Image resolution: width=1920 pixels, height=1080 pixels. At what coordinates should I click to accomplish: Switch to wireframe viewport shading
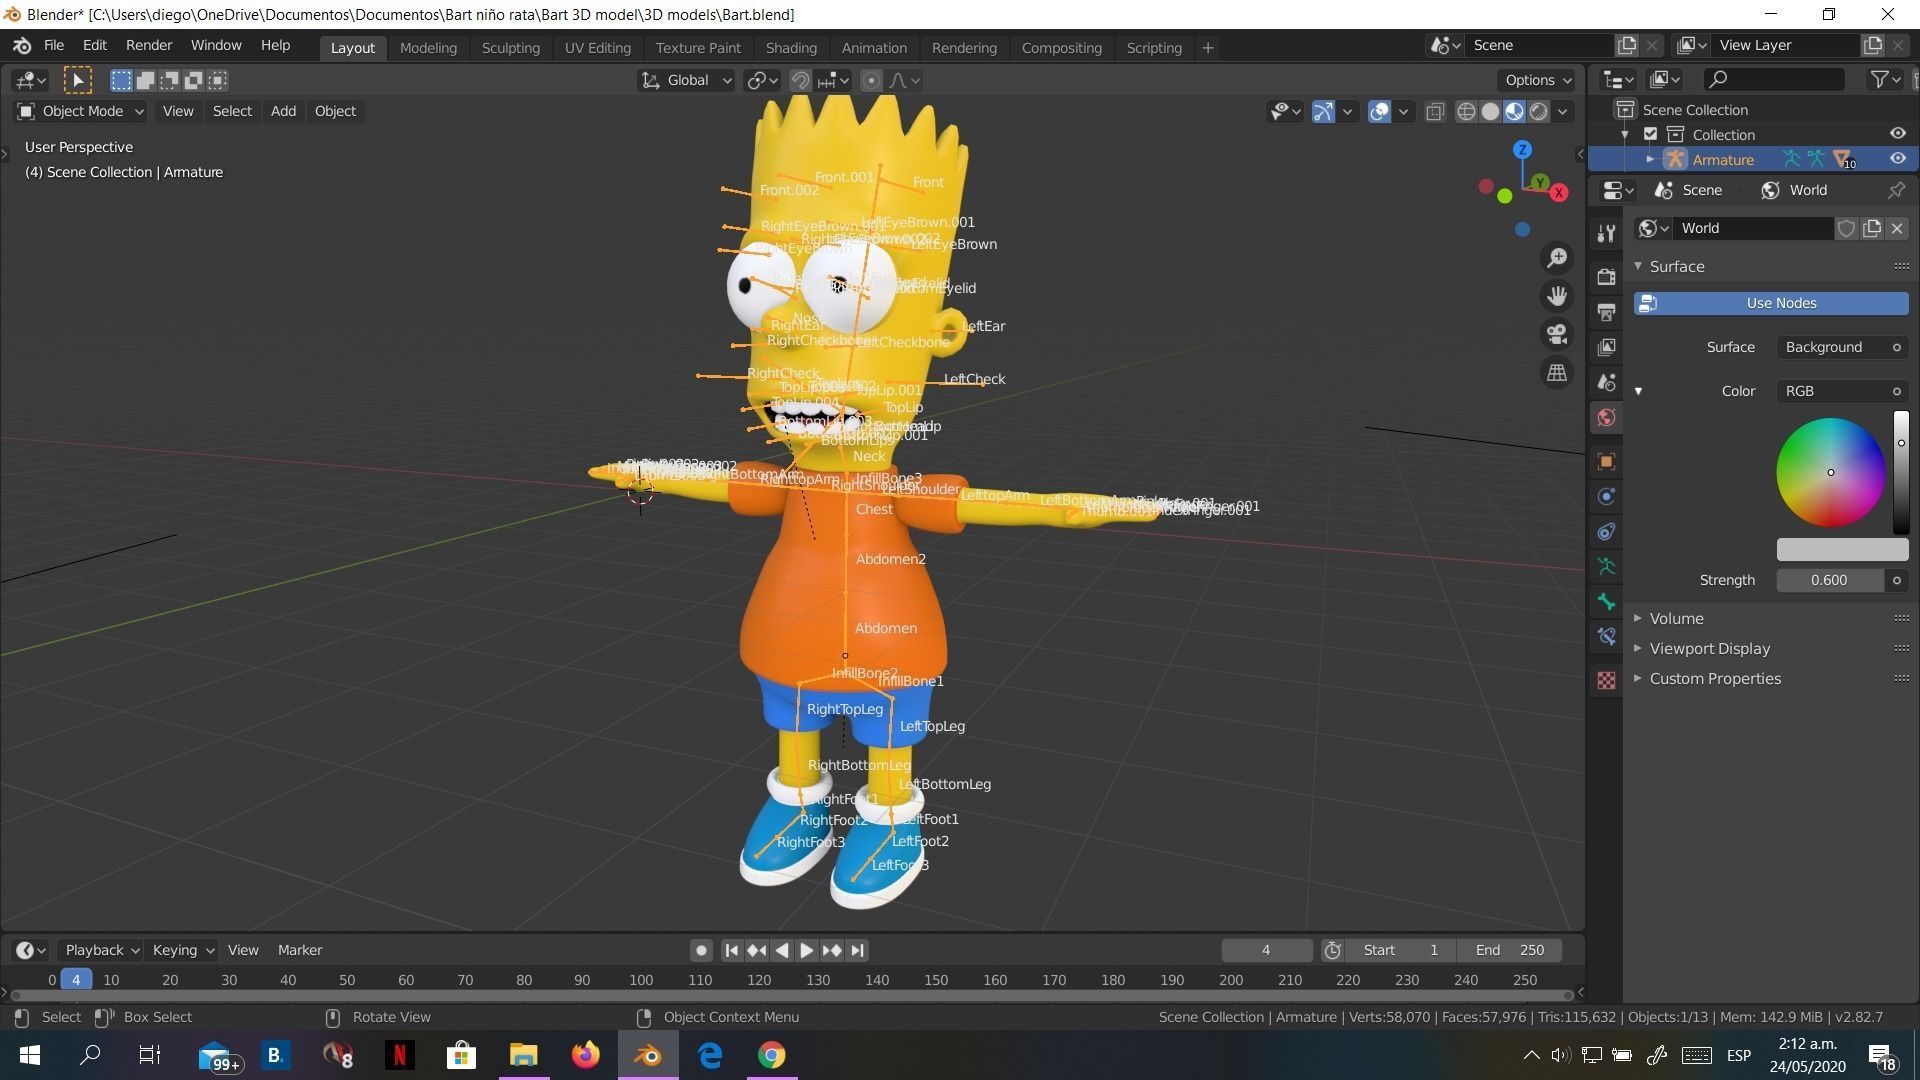(1466, 111)
